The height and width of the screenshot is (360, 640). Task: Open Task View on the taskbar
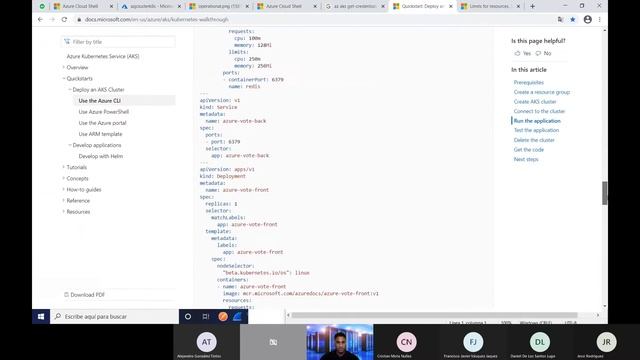click(x=205, y=316)
